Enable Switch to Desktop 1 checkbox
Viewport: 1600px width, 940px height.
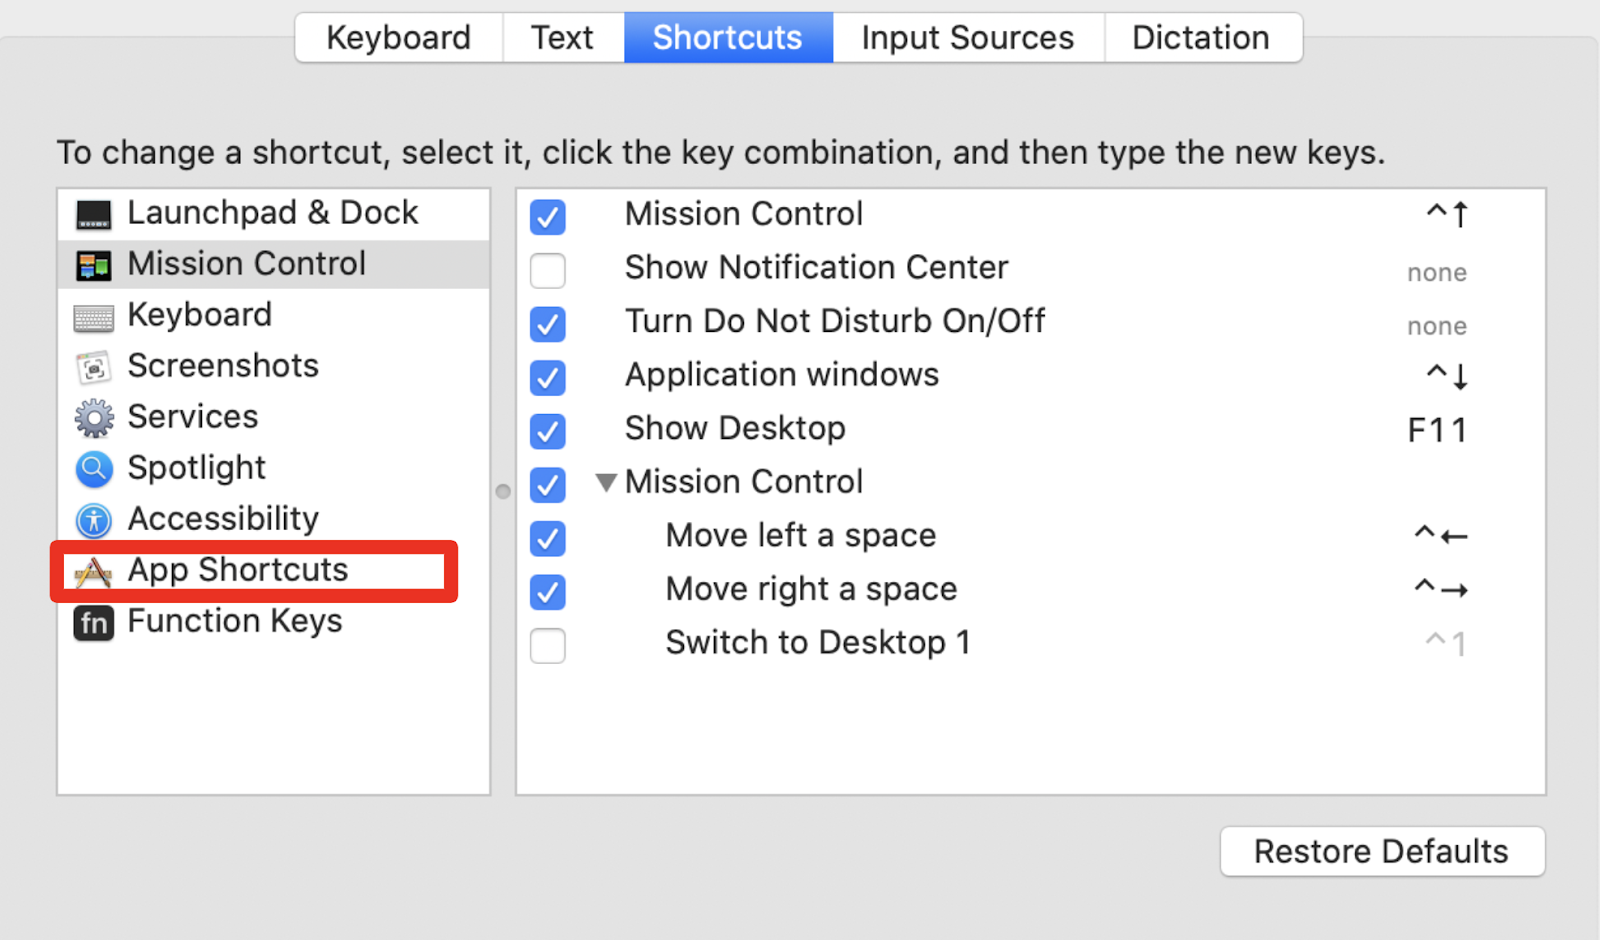click(x=548, y=645)
